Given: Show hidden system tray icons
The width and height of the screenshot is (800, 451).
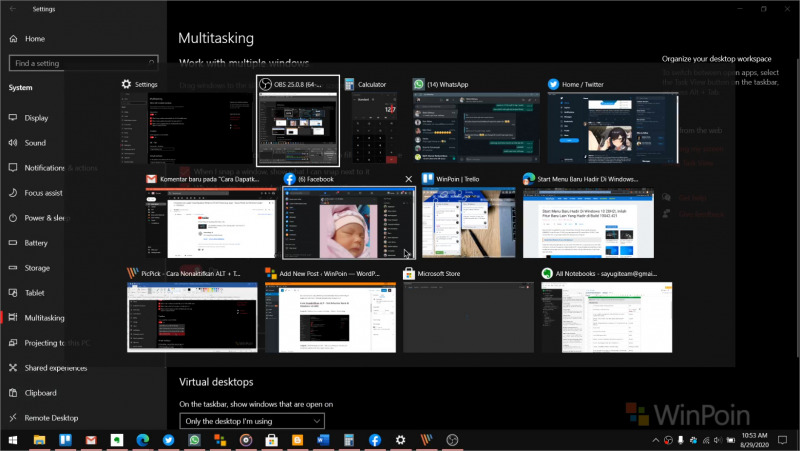Looking at the screenshot, I should (x=656, y=440).
